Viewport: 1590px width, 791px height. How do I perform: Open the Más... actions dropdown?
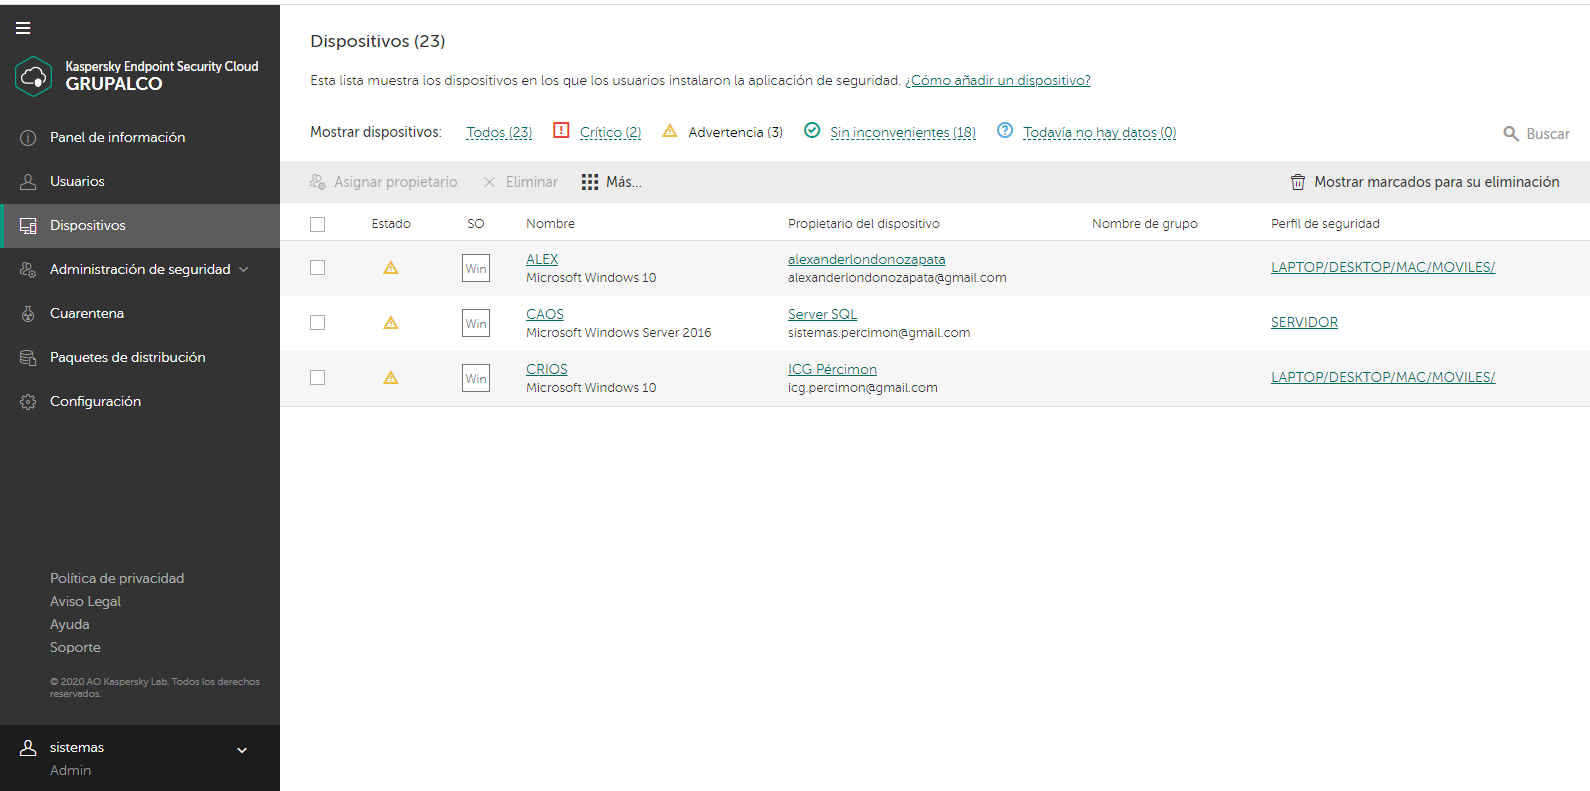coord(612,182)
